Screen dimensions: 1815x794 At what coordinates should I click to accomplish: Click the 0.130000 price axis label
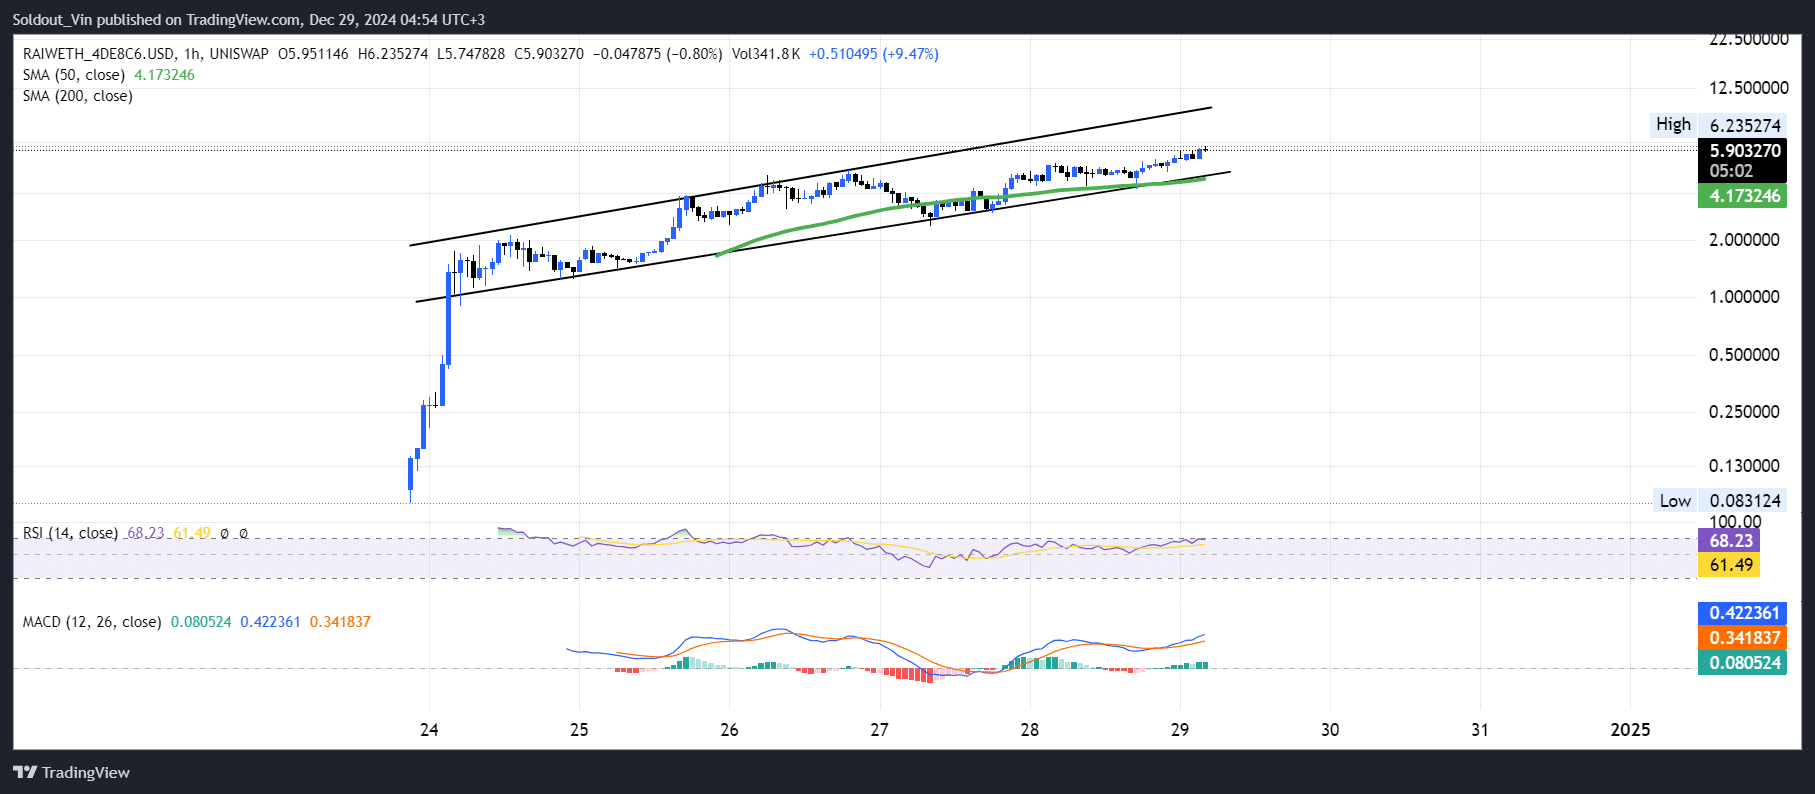(x=1744, y=466)
